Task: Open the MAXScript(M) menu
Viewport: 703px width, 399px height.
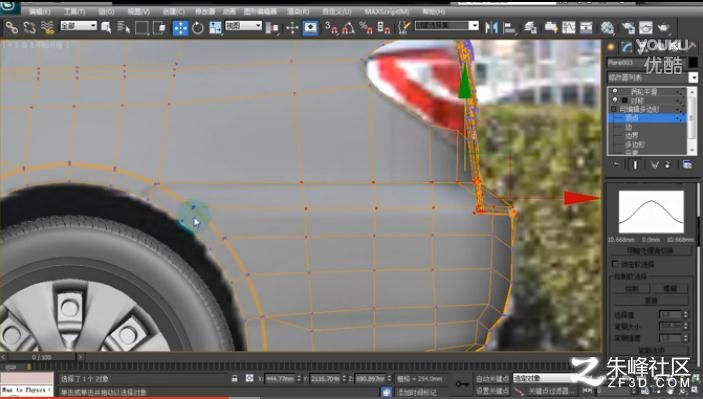Action: click(387, 11)
